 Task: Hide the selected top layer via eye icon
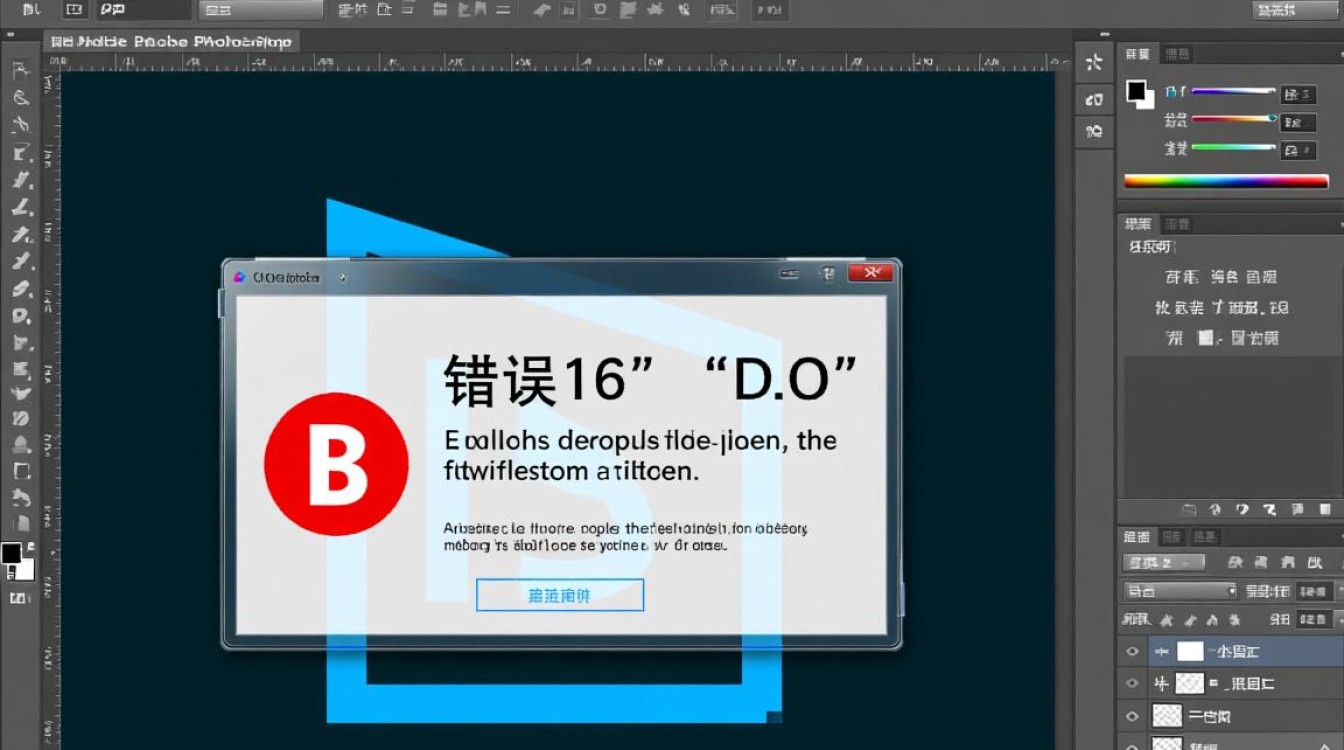(1132, 652)
